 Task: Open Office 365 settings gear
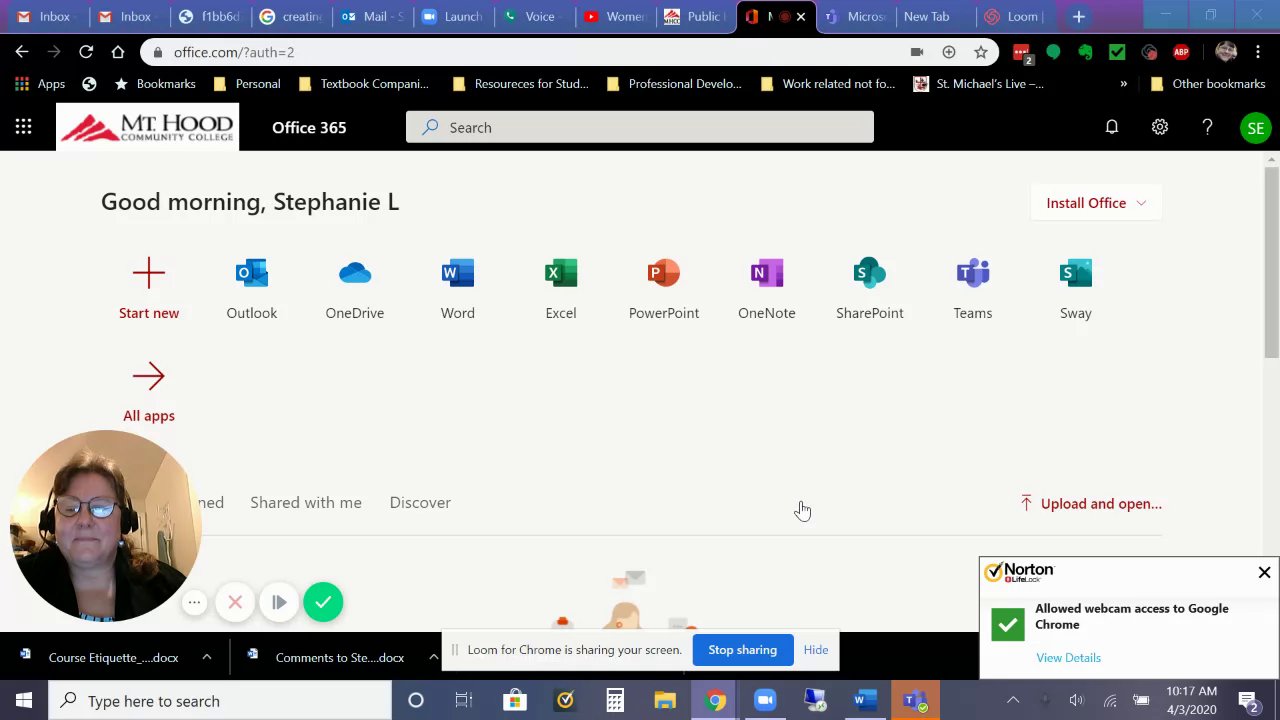tap(1160, 127)
